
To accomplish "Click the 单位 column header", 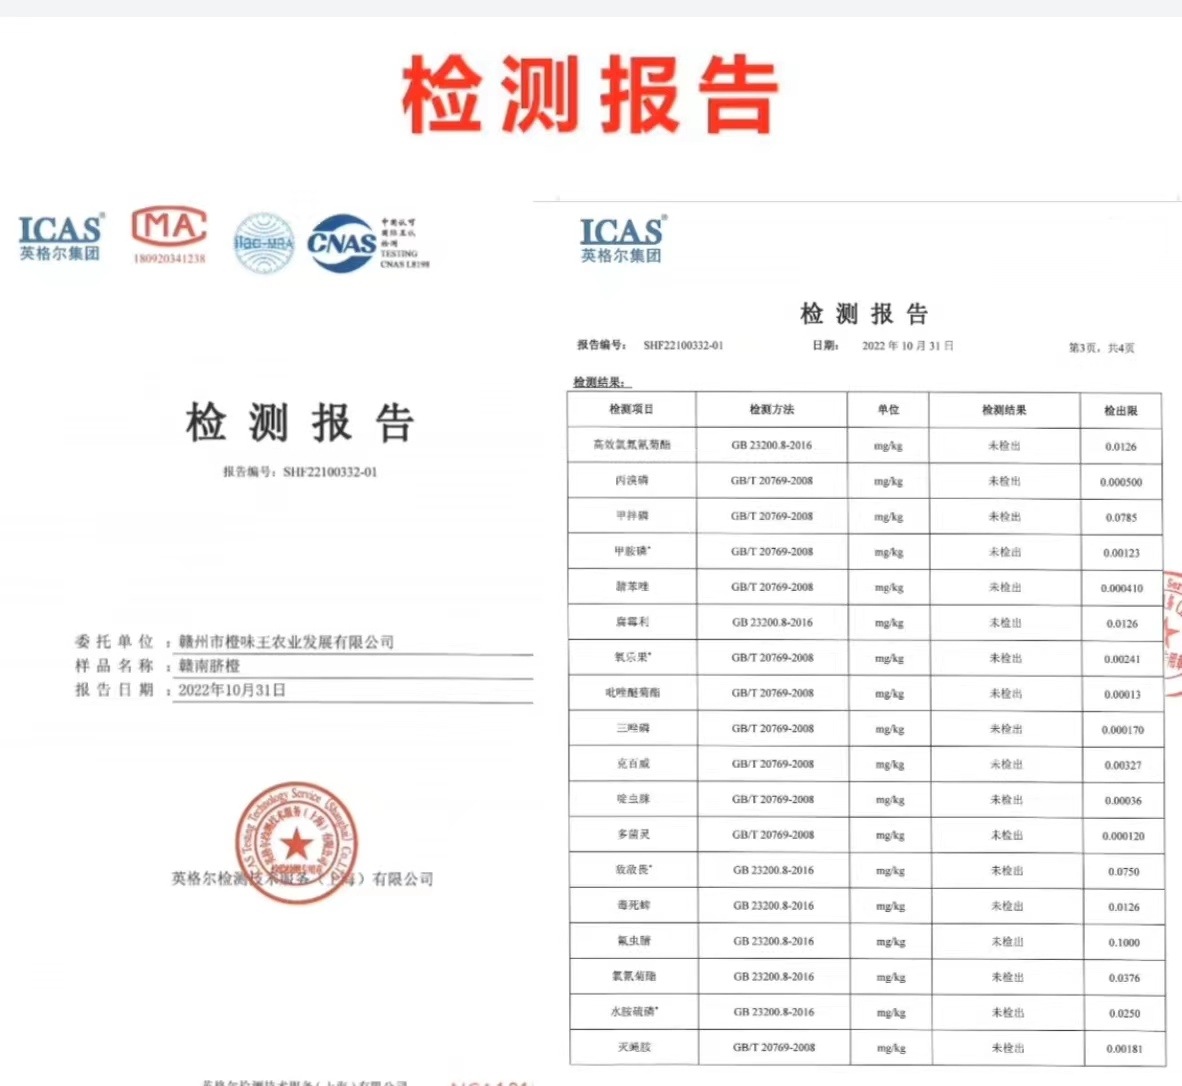I will click(x=888, y=410).
